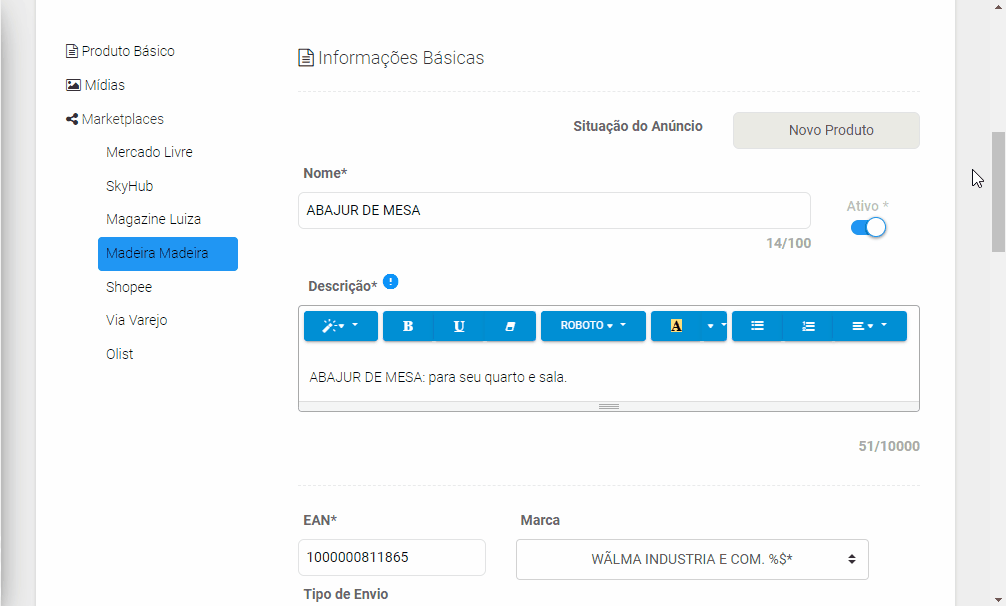The height and width of the screenshot is (606, 1006).
Task: Click the 14/100 character counter
Action: click(x=789, y=243)
